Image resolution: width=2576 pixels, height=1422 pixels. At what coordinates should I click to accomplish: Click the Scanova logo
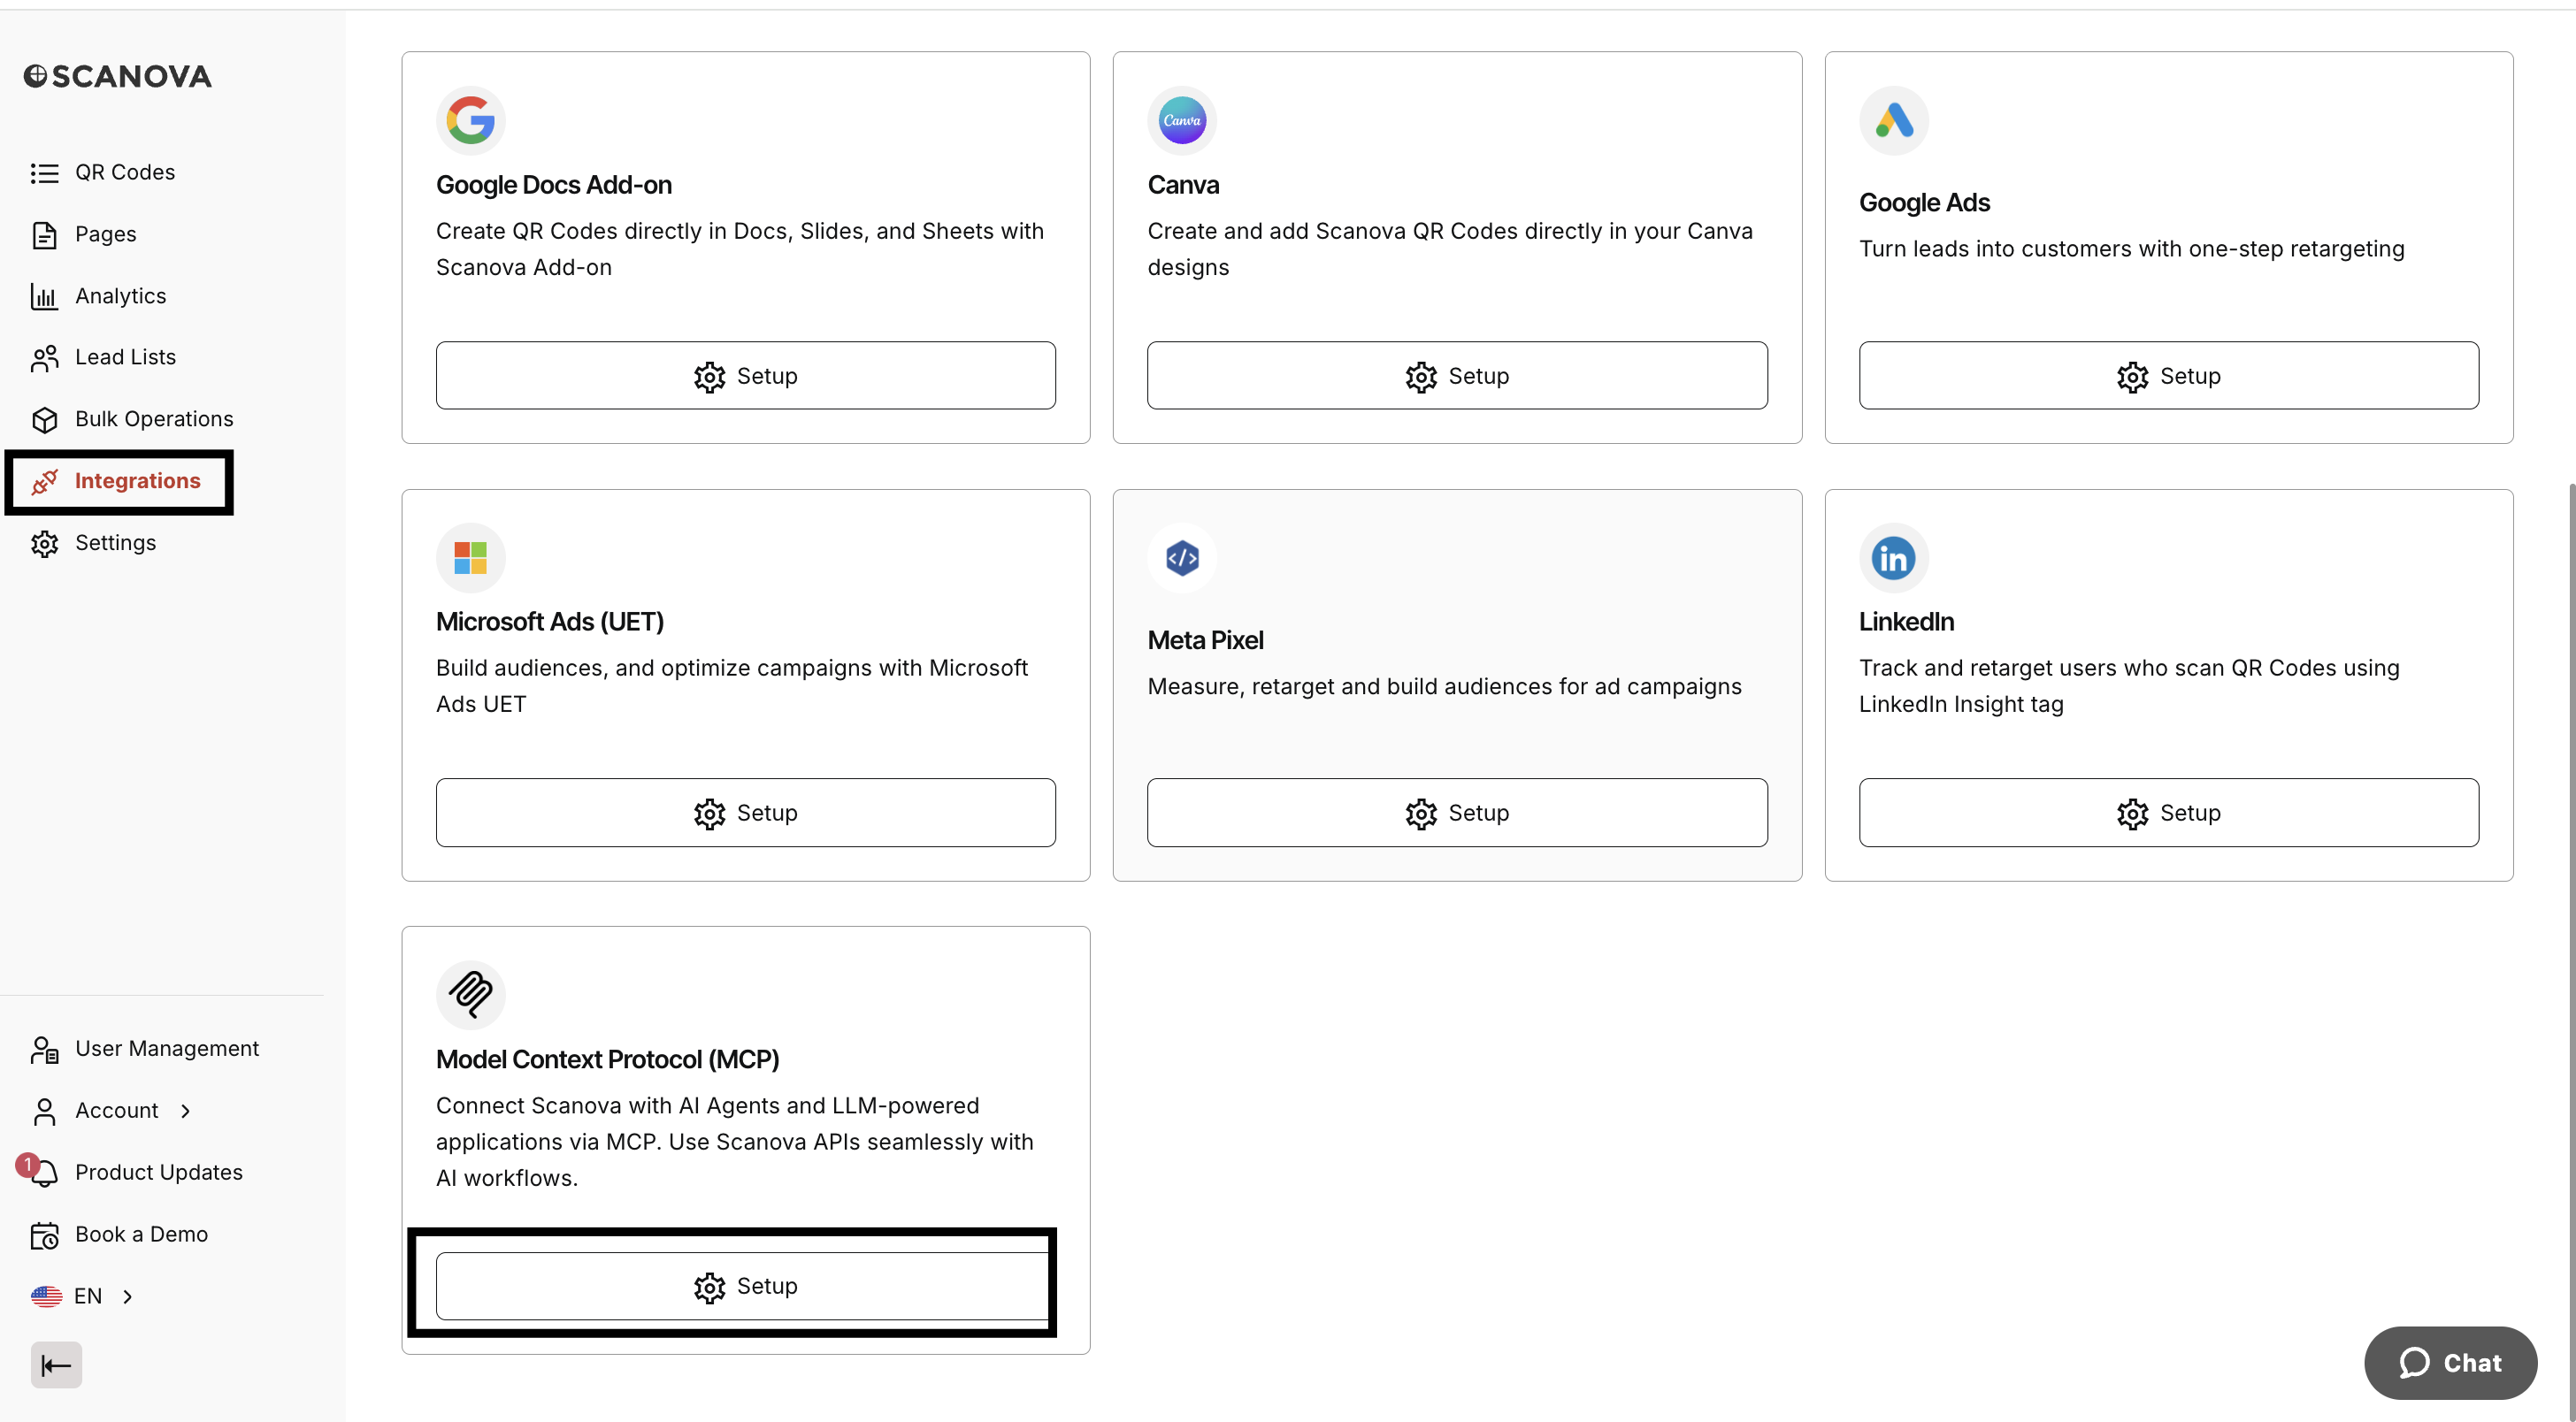(118, 76)
